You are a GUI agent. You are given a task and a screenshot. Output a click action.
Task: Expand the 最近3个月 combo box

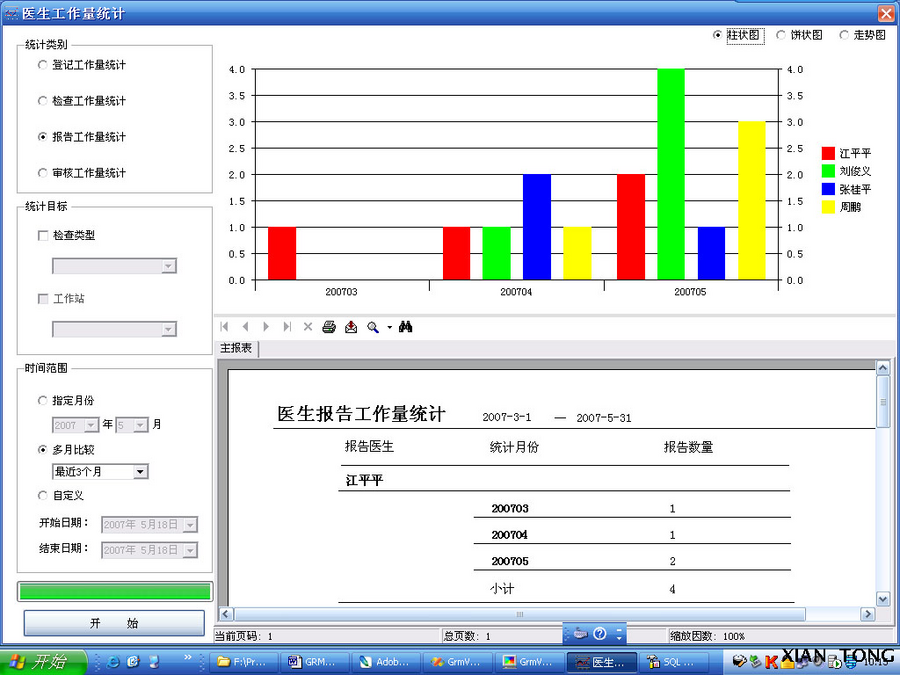[140, 472]
